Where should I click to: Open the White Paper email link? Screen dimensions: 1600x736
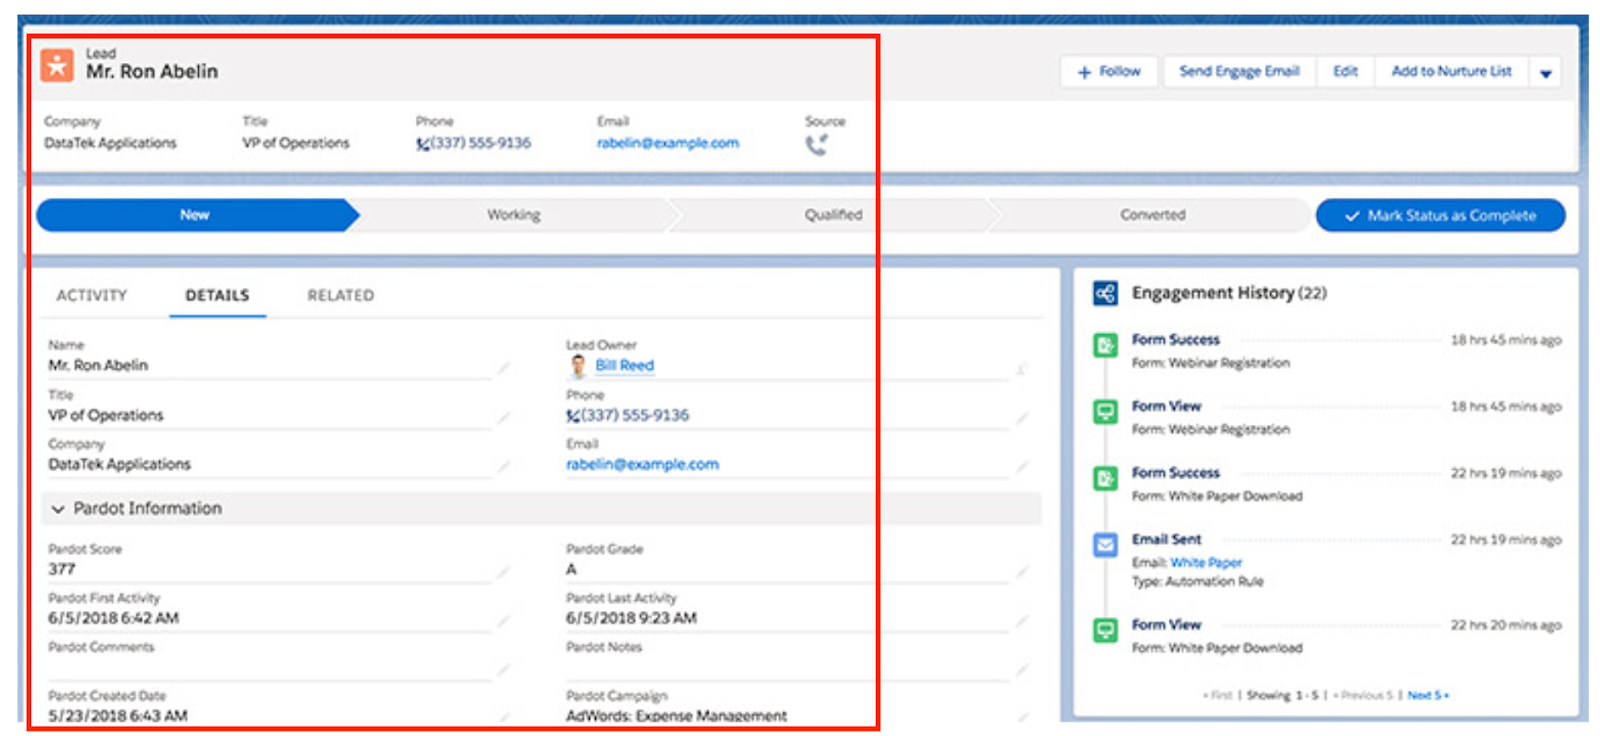point(1206,563)
